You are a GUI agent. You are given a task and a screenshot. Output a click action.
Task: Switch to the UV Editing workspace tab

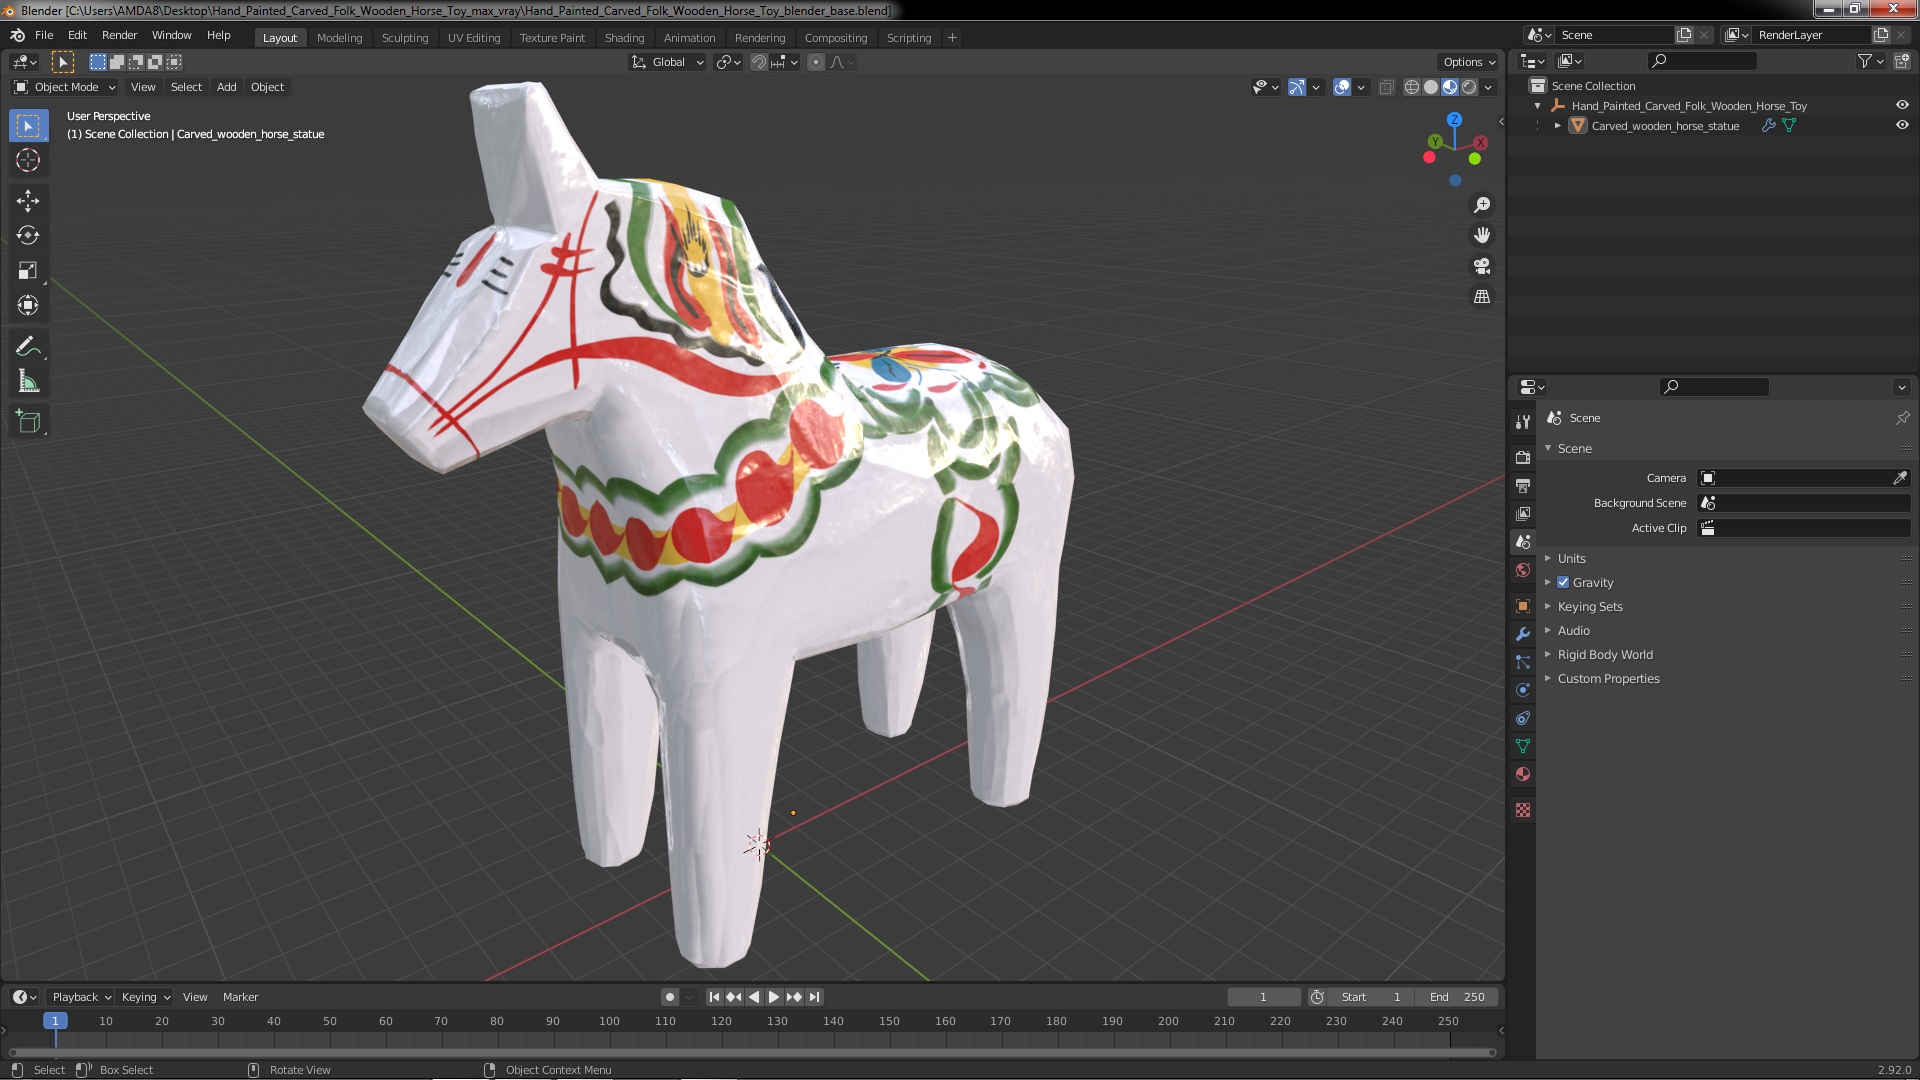click(x=474, y=38)
